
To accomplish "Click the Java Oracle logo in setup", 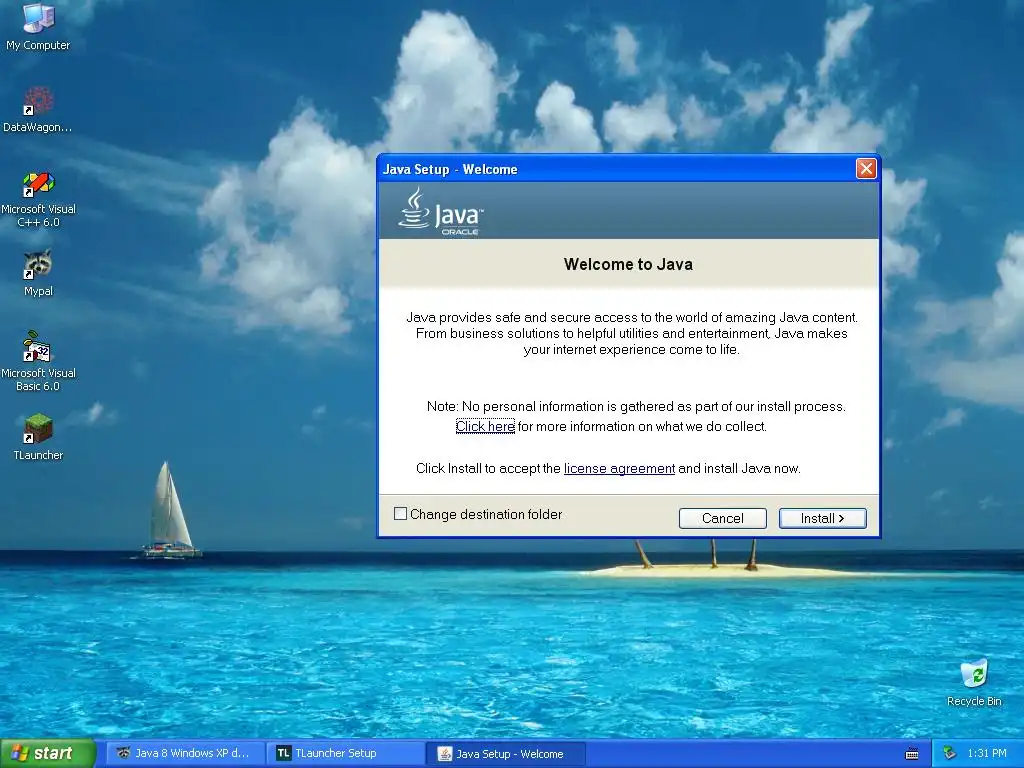I will click(441, 212).
